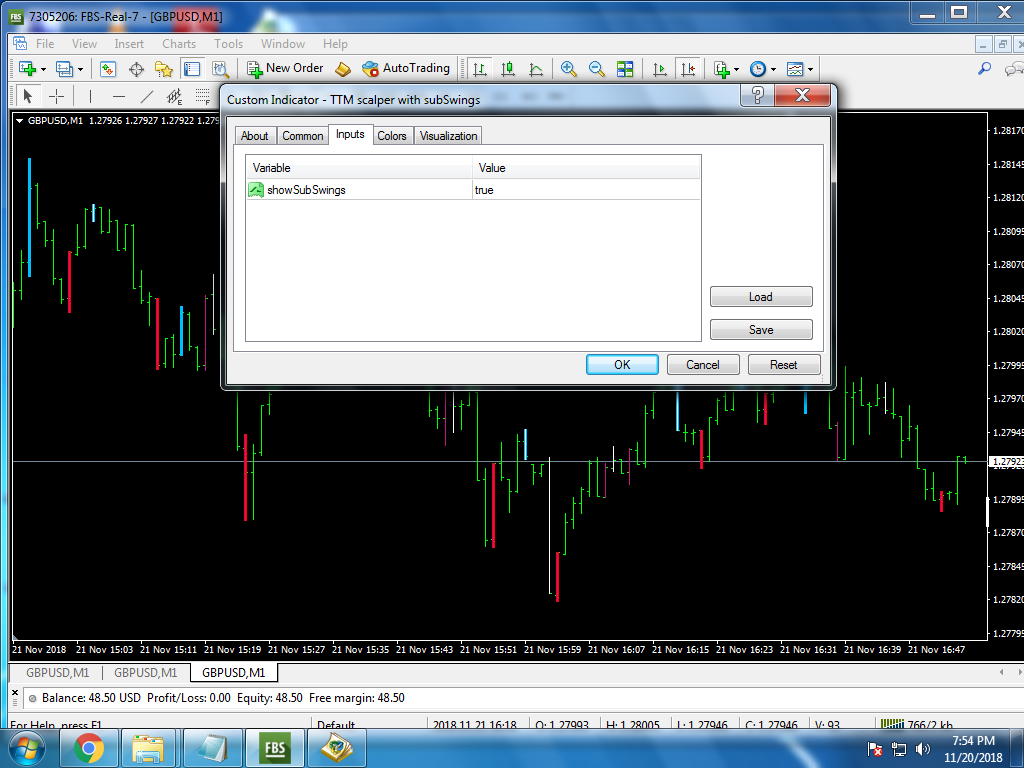1024x768 pixels.
Task: Select the Fibonacci Retracement tool
Action: [203, 97]
